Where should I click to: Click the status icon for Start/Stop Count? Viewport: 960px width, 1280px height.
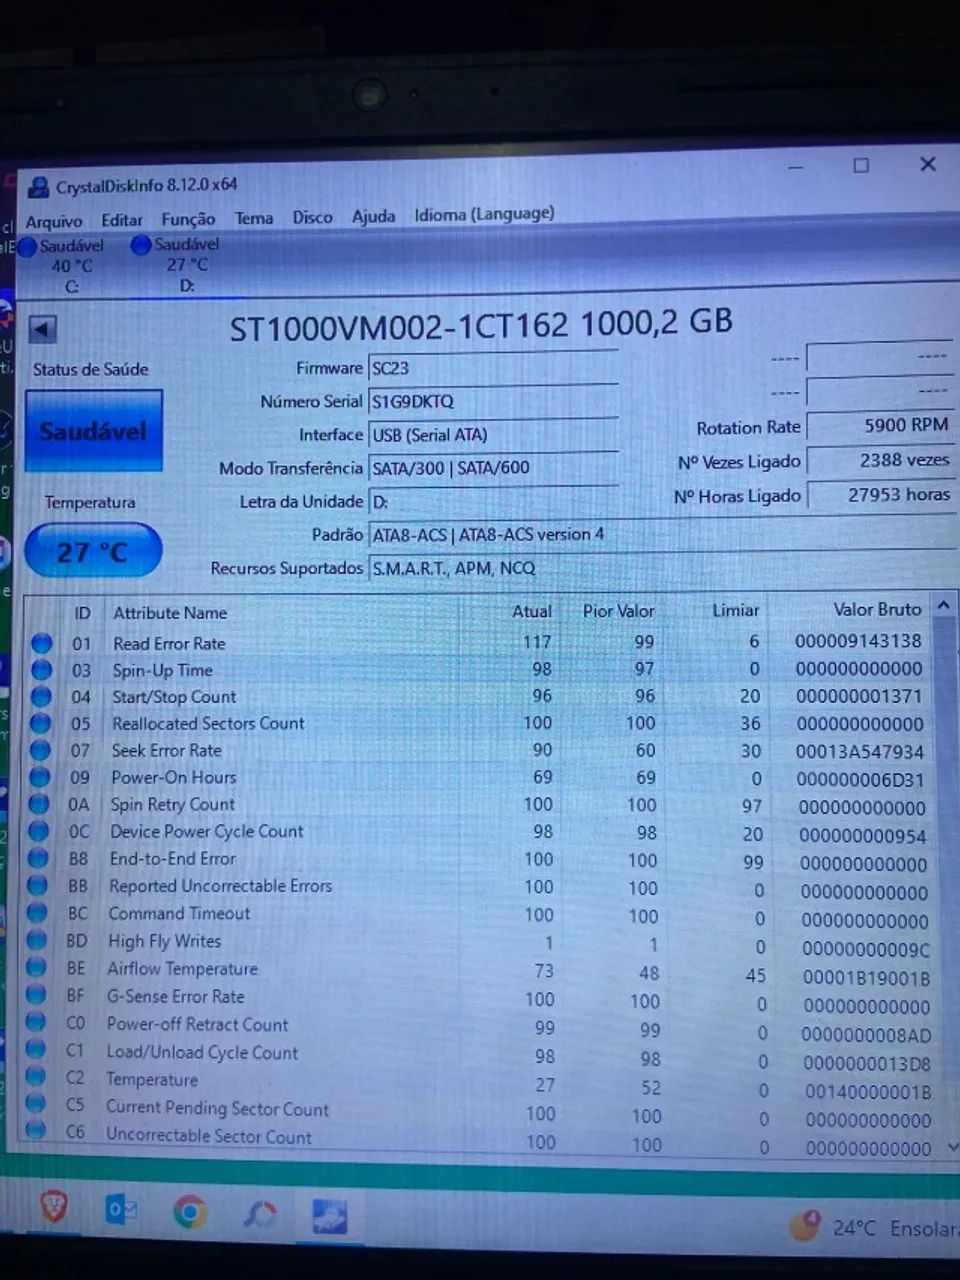point(41,696)
